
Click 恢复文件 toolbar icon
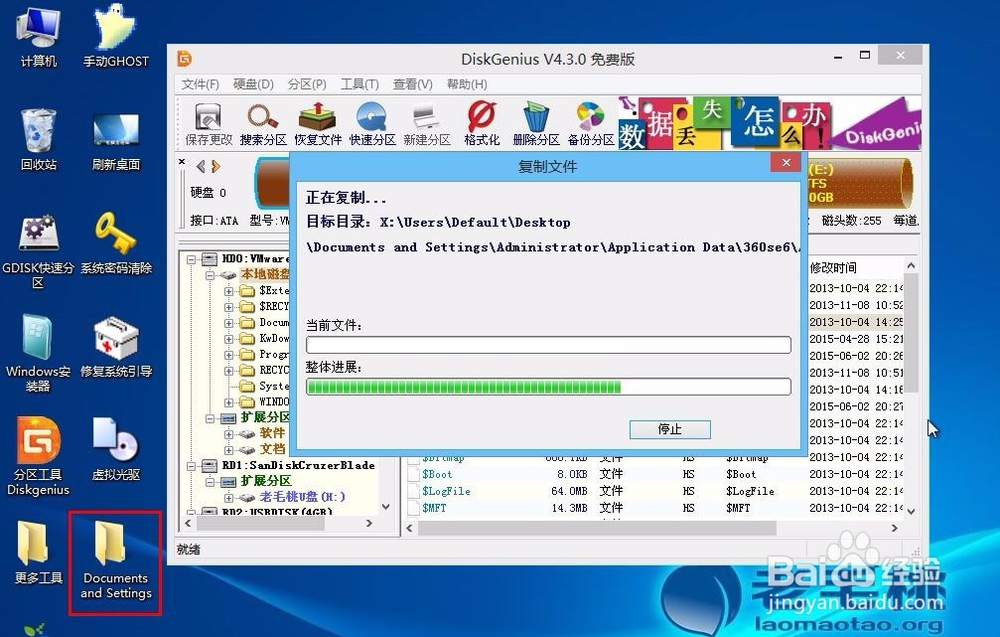[x=318, y=124]
